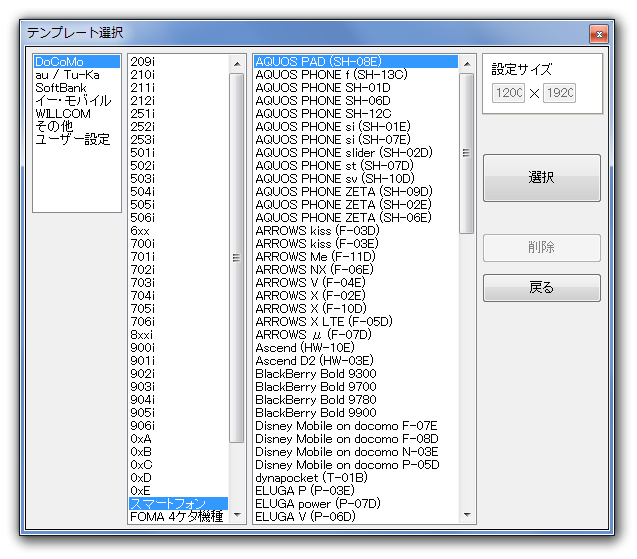Click the 選択 button
This screenshot has width=637, height=559.
tap(542, 178)
